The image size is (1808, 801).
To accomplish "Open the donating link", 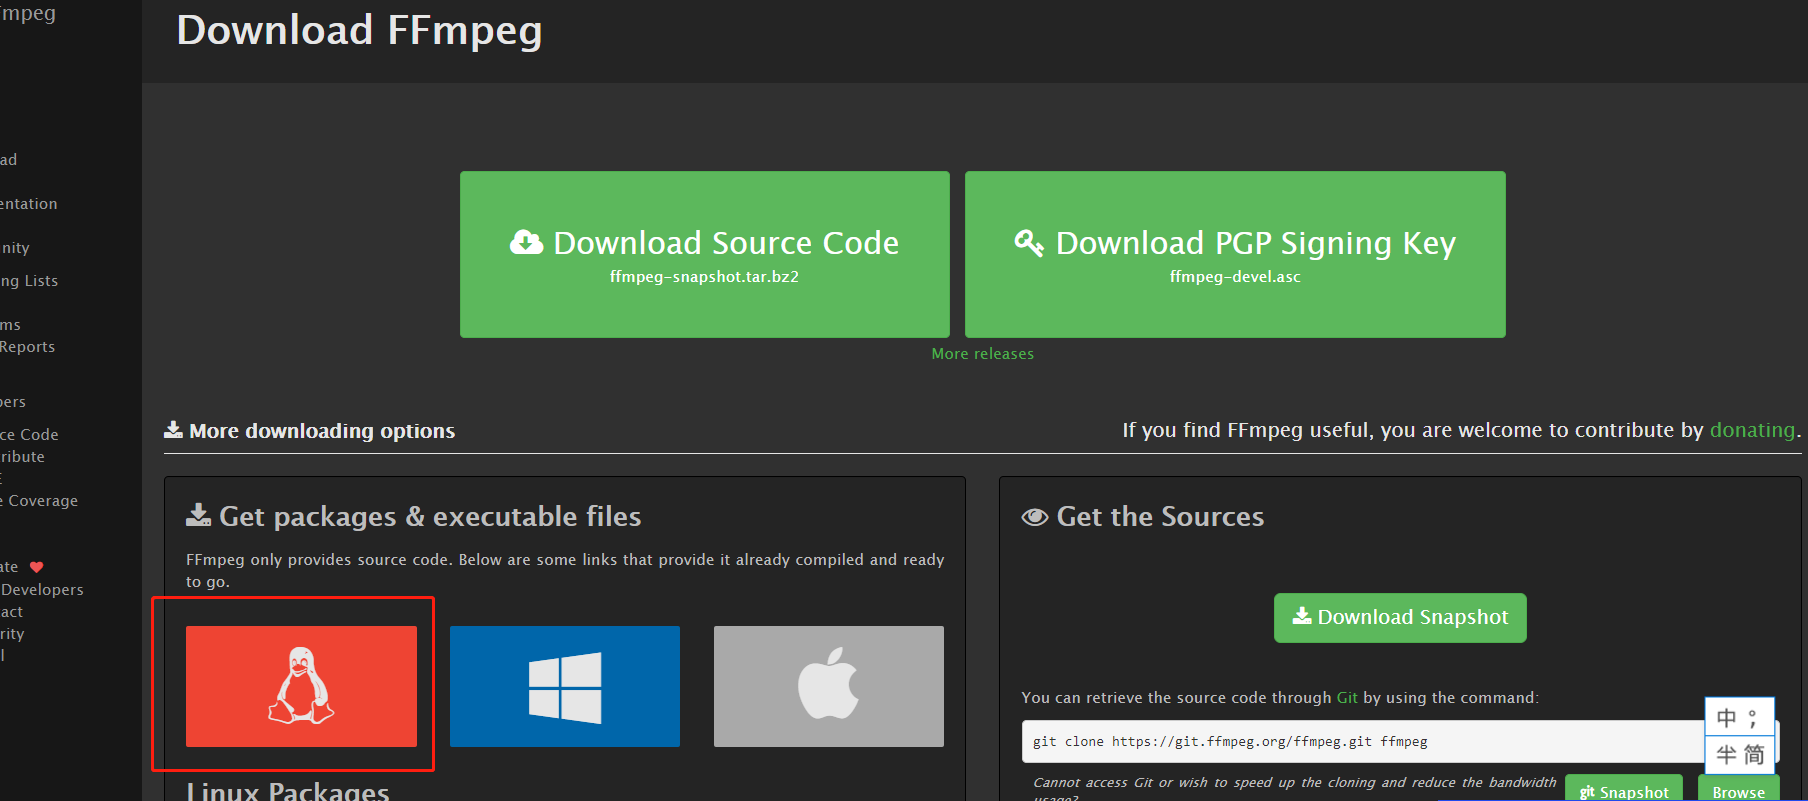I will 1752,430.
